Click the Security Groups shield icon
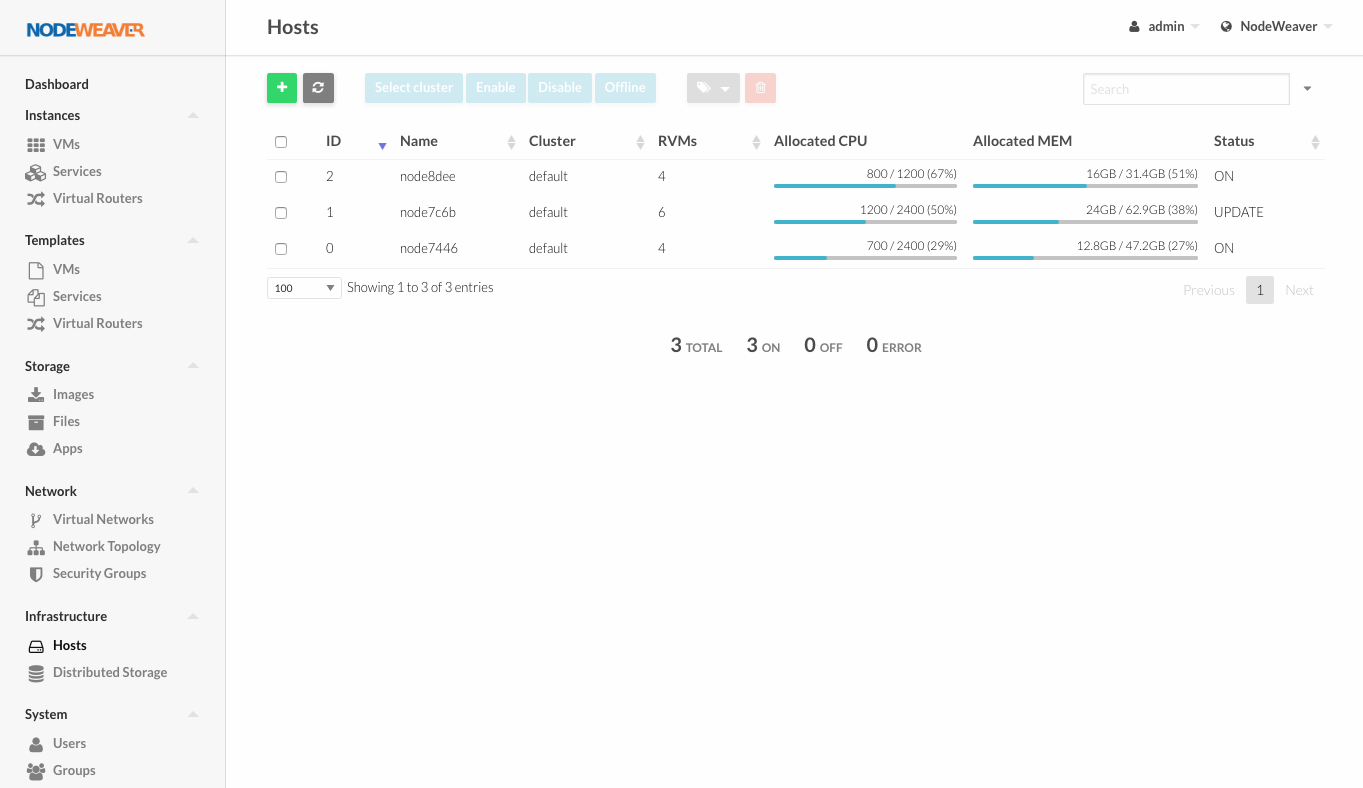Screen dimensions: 1363x788 pos(36,574)
